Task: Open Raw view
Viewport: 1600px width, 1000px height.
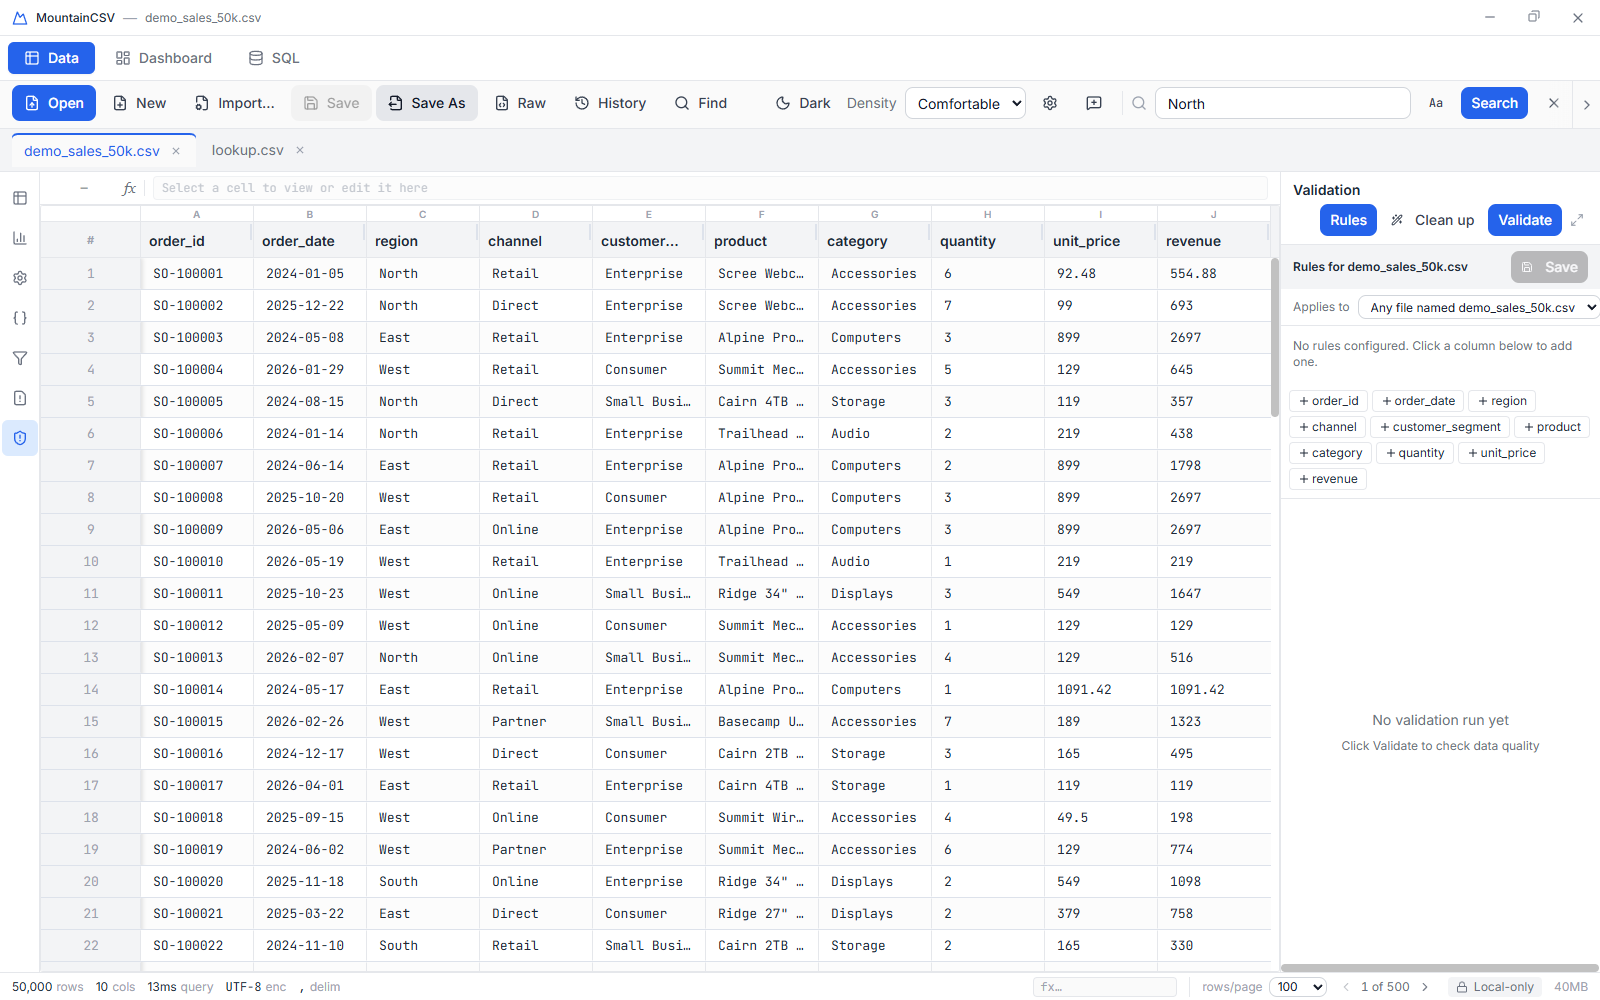Action: (x=520, y=103)
